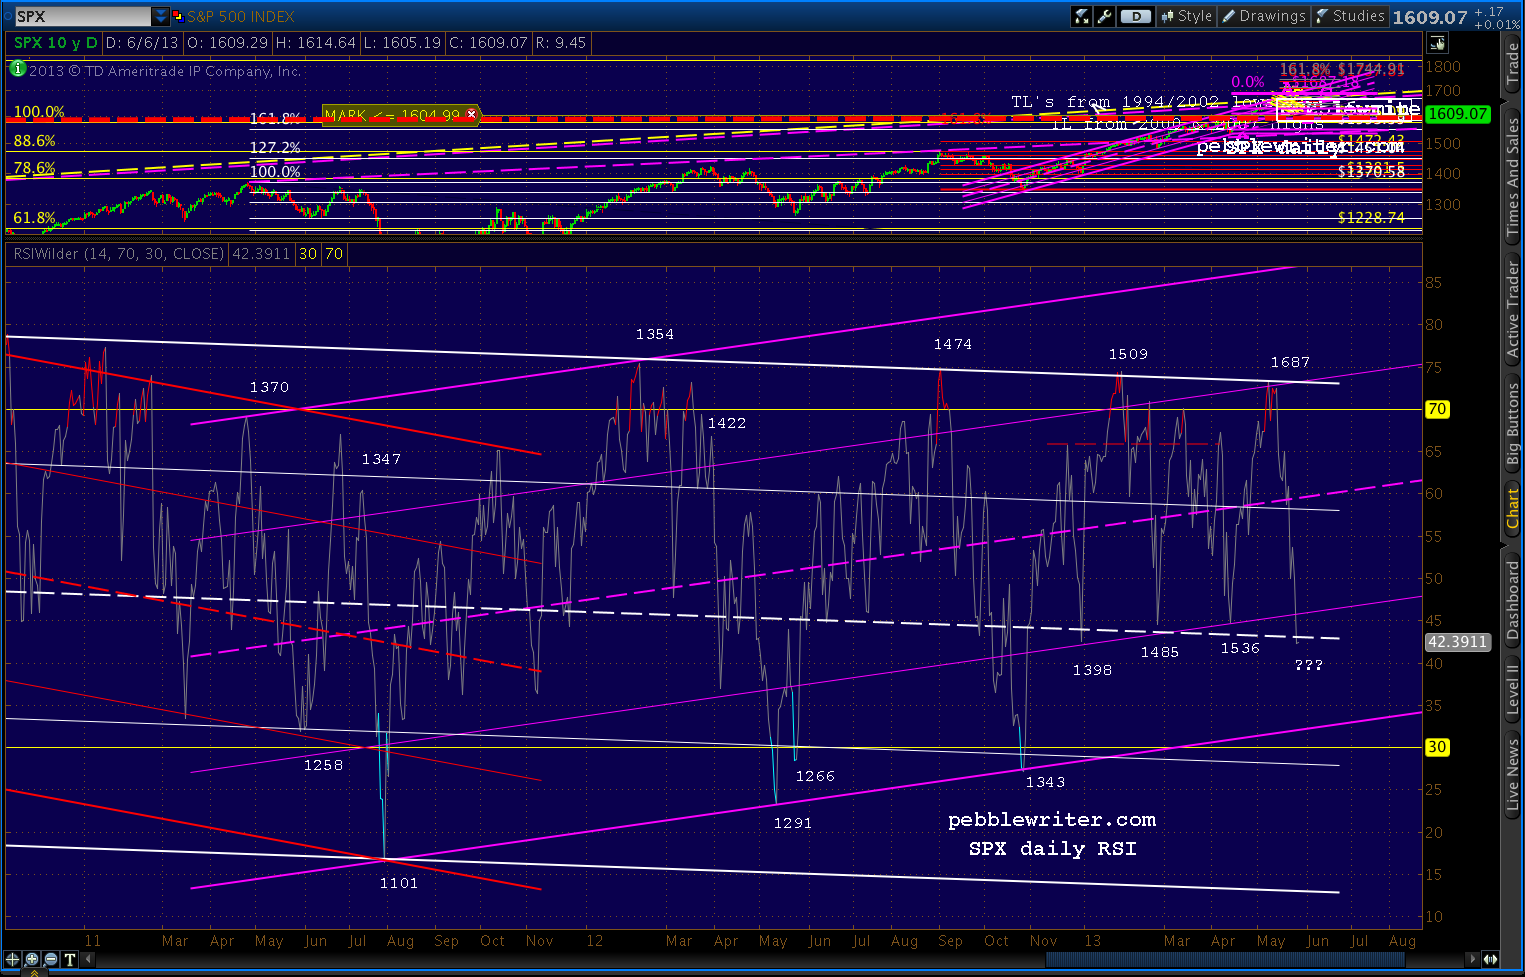Click the 1398 trough annotation label
1525x977 pixels.
click(1093, 670)
